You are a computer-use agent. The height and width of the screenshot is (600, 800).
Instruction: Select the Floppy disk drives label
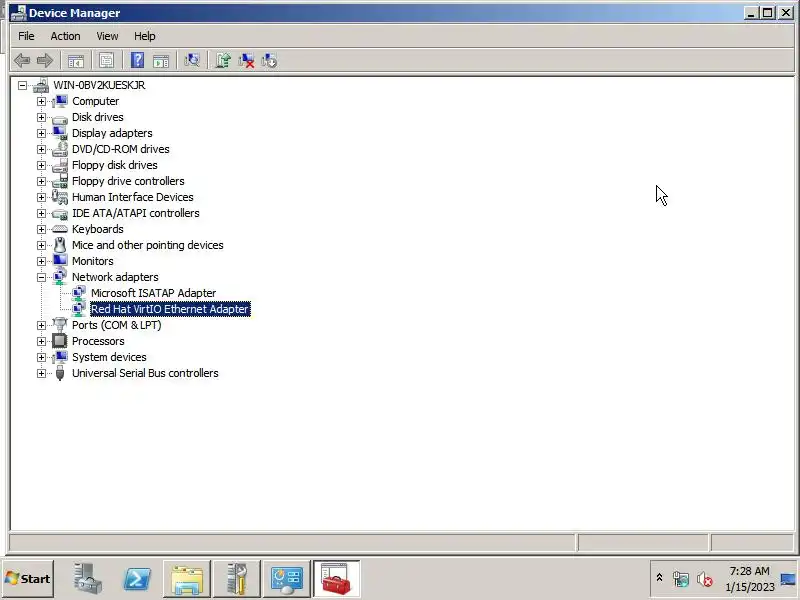click(114, 165)
